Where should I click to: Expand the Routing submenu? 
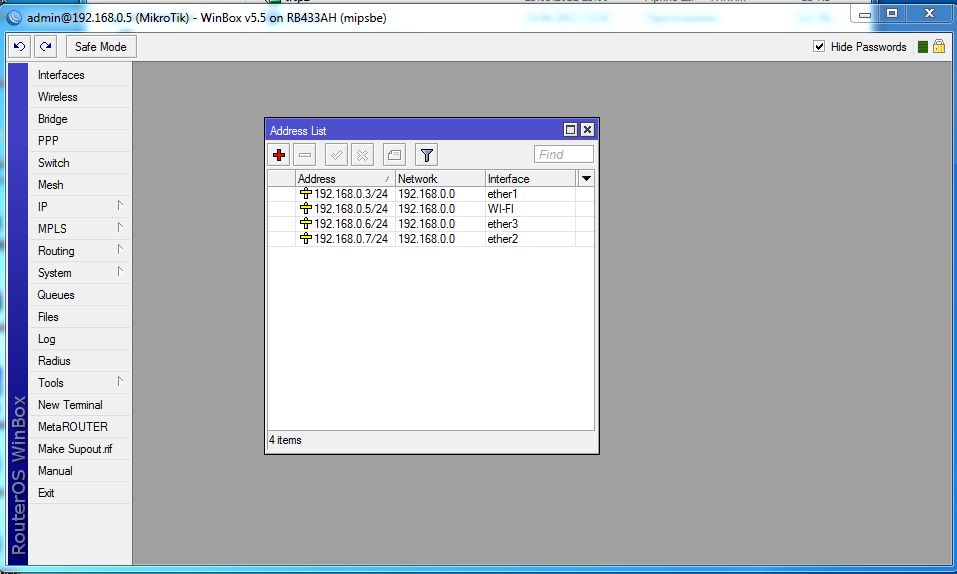click(80, 250)
